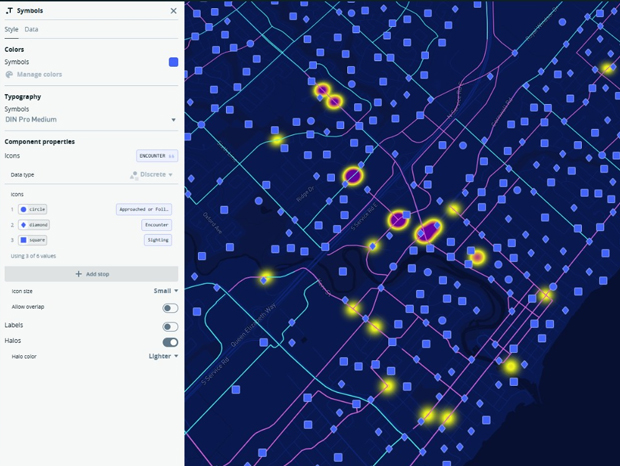Click the diamond icon chip in stop 2

coord(34,225)
